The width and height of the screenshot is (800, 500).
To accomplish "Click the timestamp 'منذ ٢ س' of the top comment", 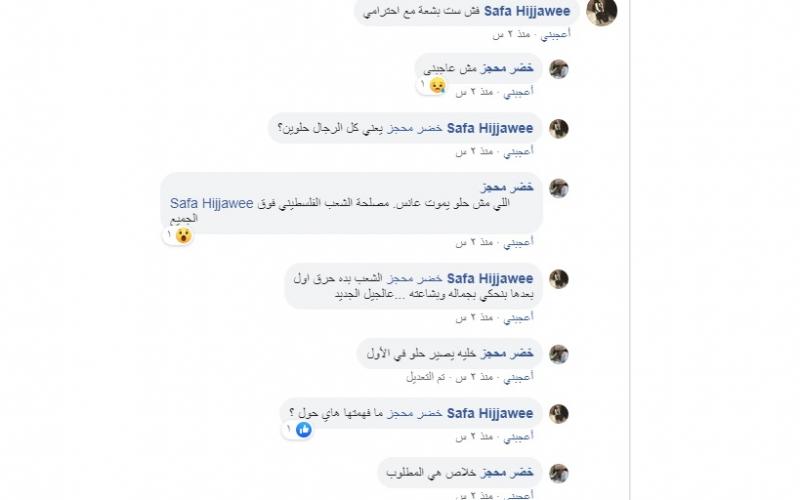I will coord(511,34).
